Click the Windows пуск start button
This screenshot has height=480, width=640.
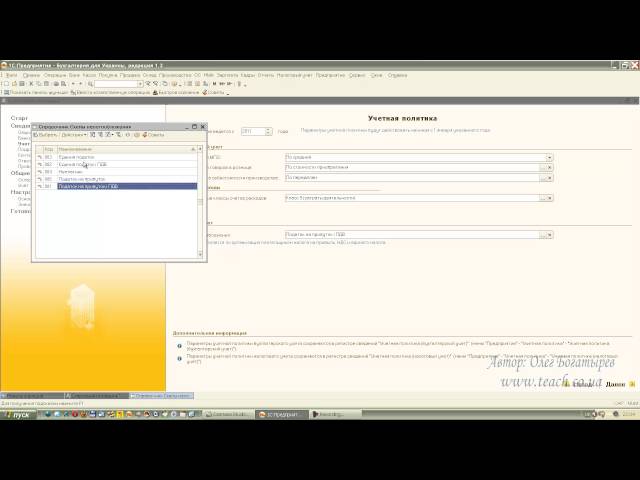19,415
